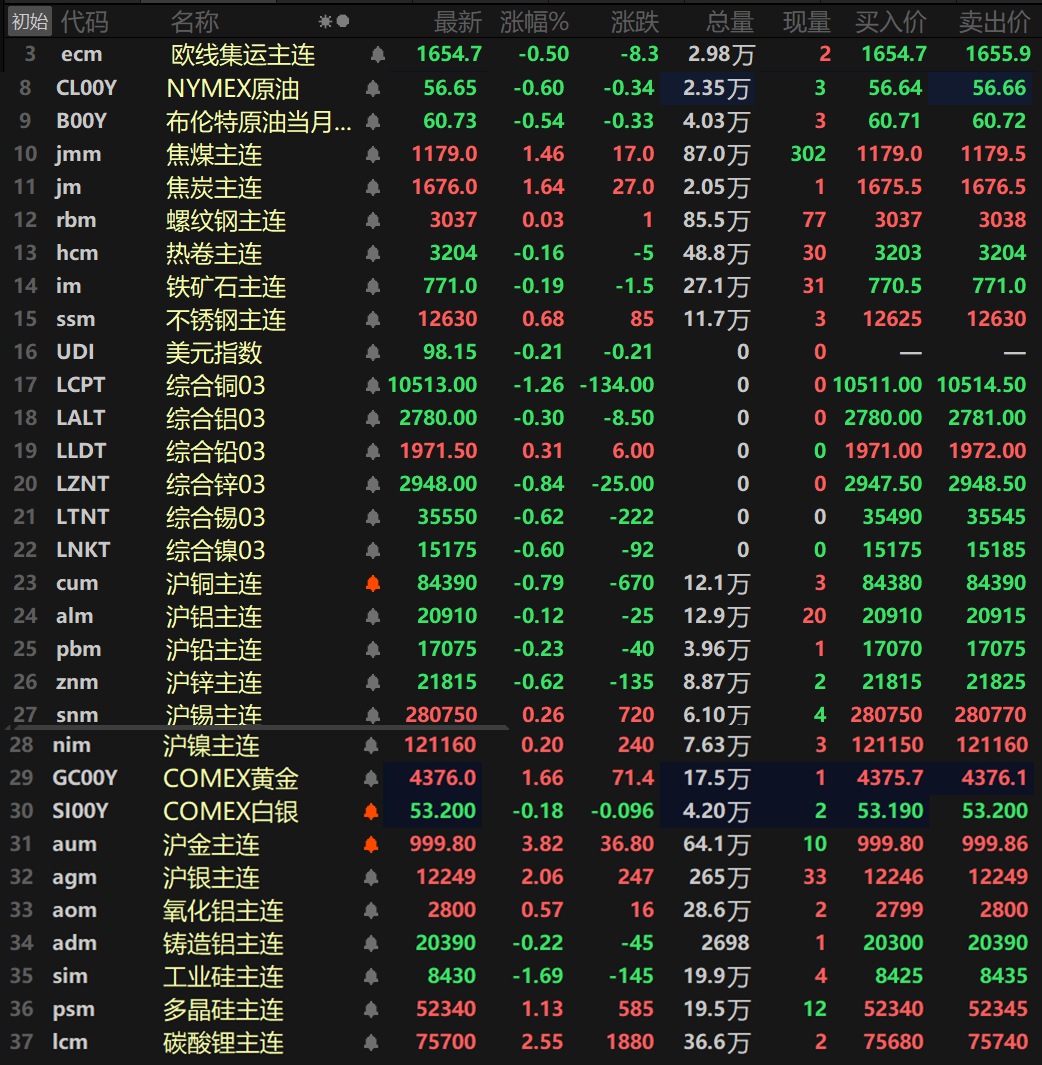Select the 螺纹钢主连 contract name
The width and height of the screenshot is (1042, 1065).
(x=226, y=221)
